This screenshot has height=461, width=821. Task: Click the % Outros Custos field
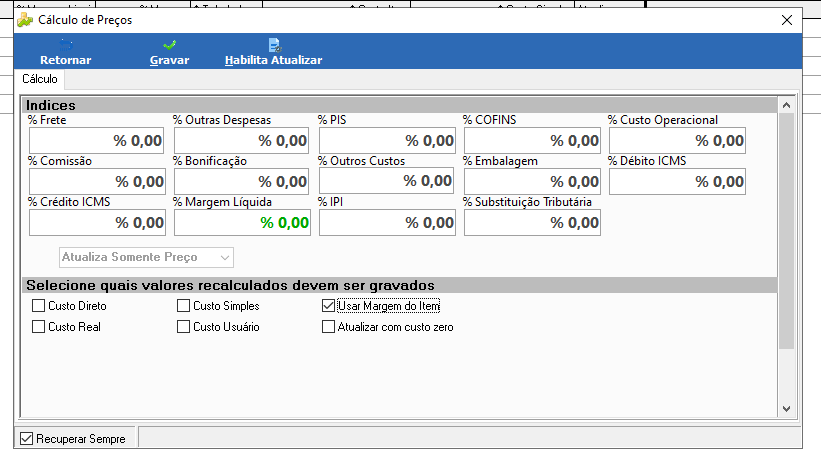386,181
